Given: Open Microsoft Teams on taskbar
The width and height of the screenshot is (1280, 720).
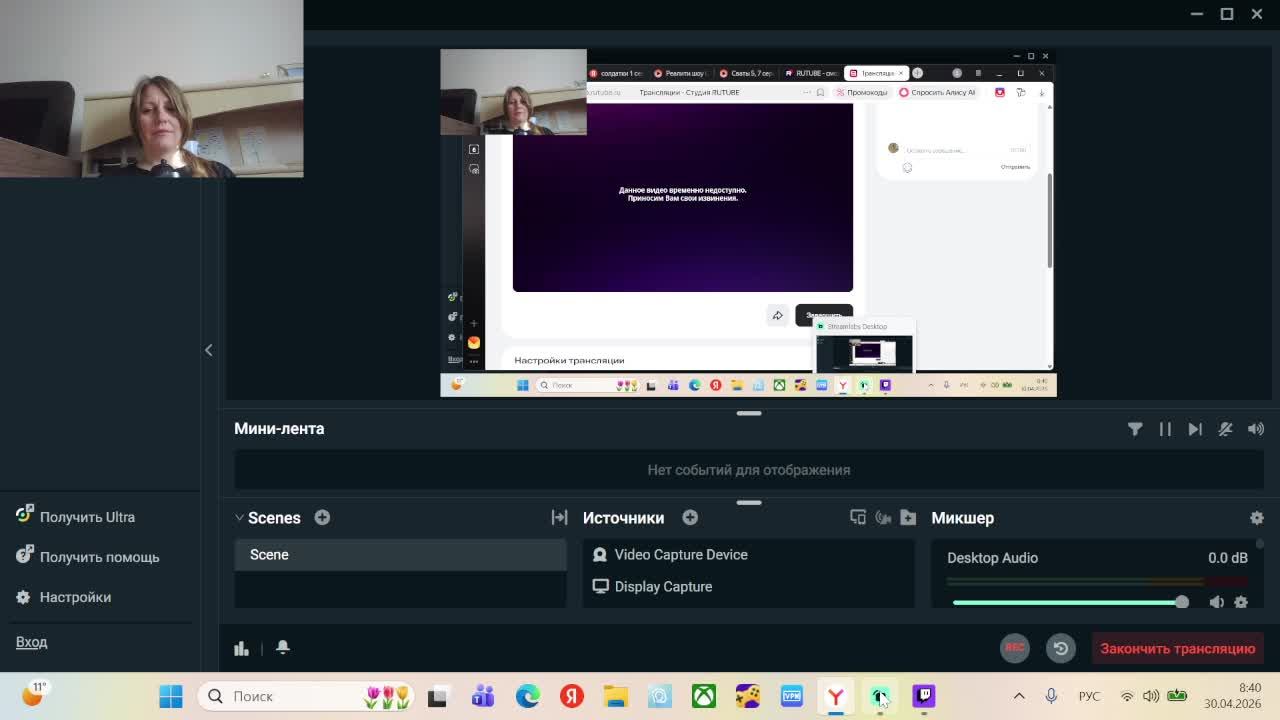Looking at the screenshot, I should [x=483, y=696].
